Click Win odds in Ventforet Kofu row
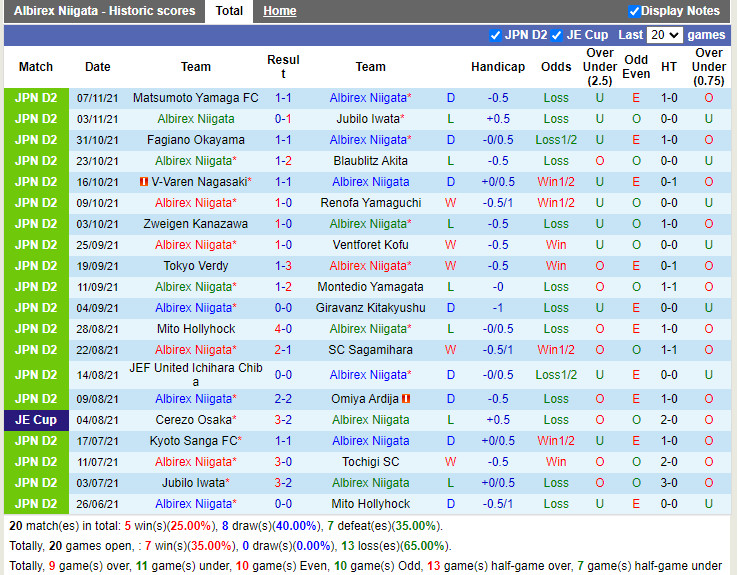The height and width of the screenshot is (575, 738). tap(556, 245)
